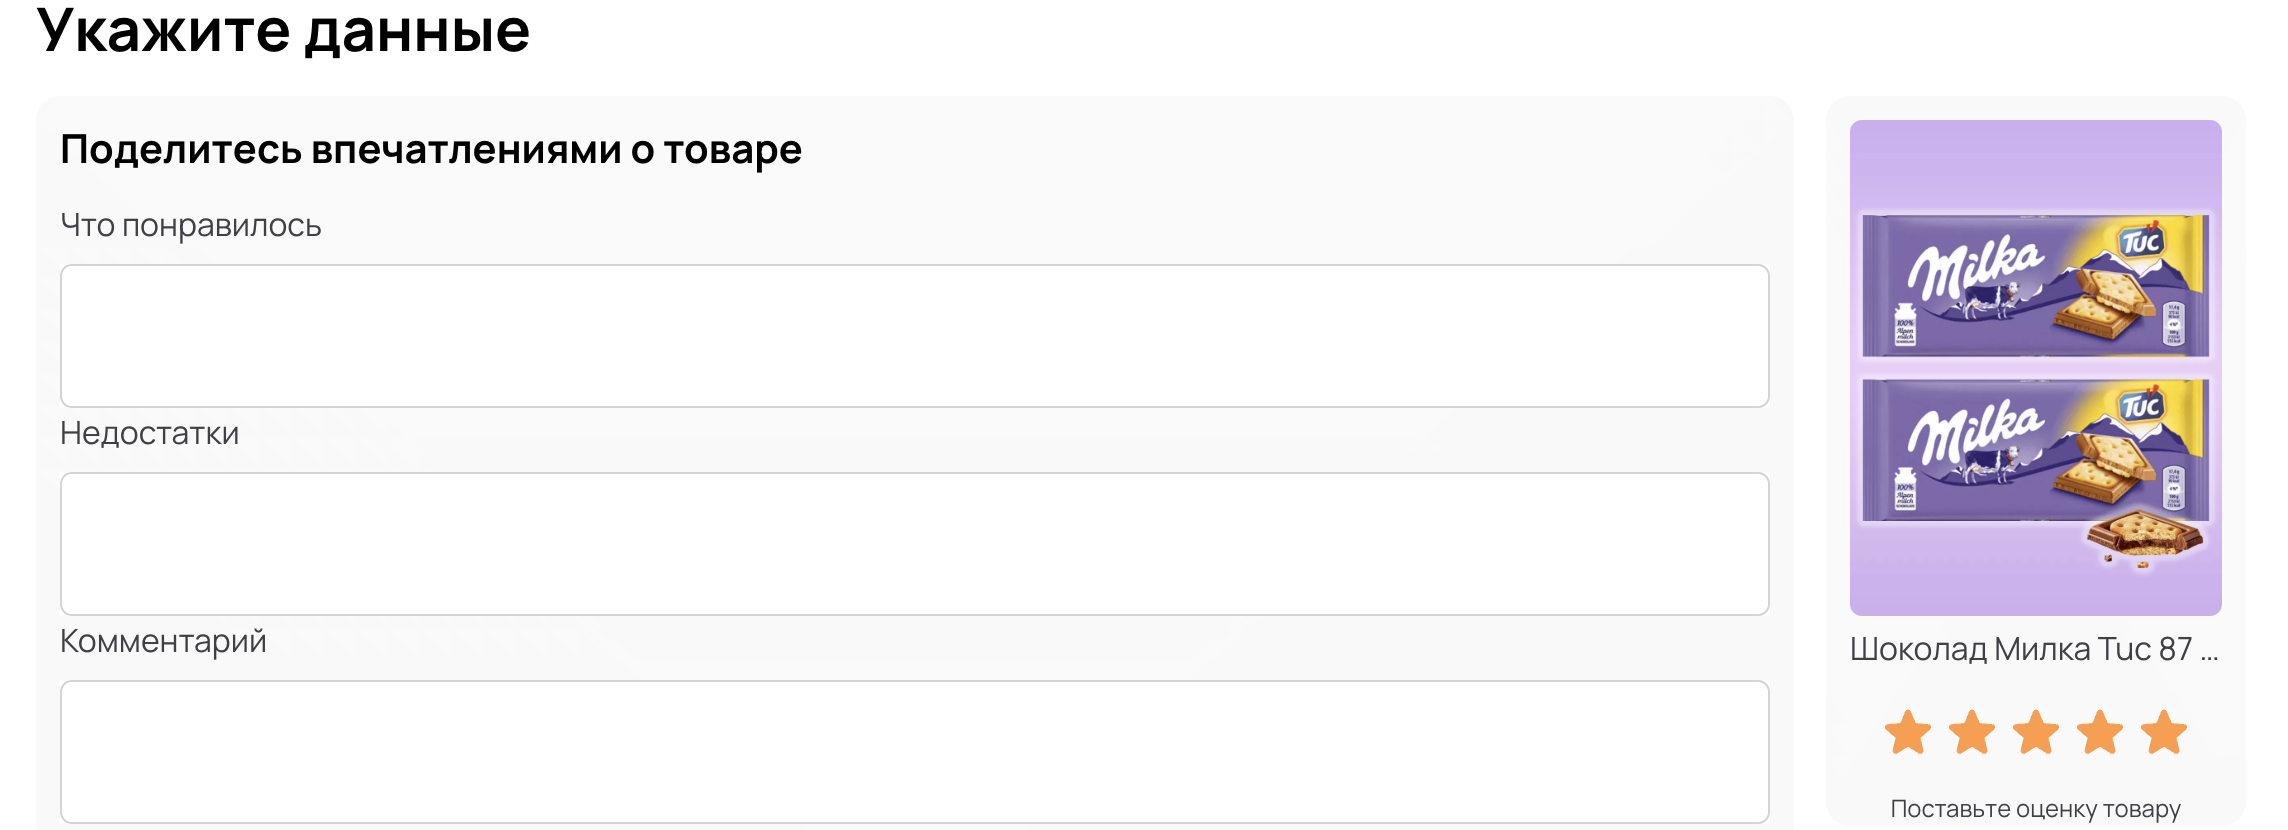Click the lower Milka chocolate bar picture
2288x830 pixels.
click(x=2036, y=450)
